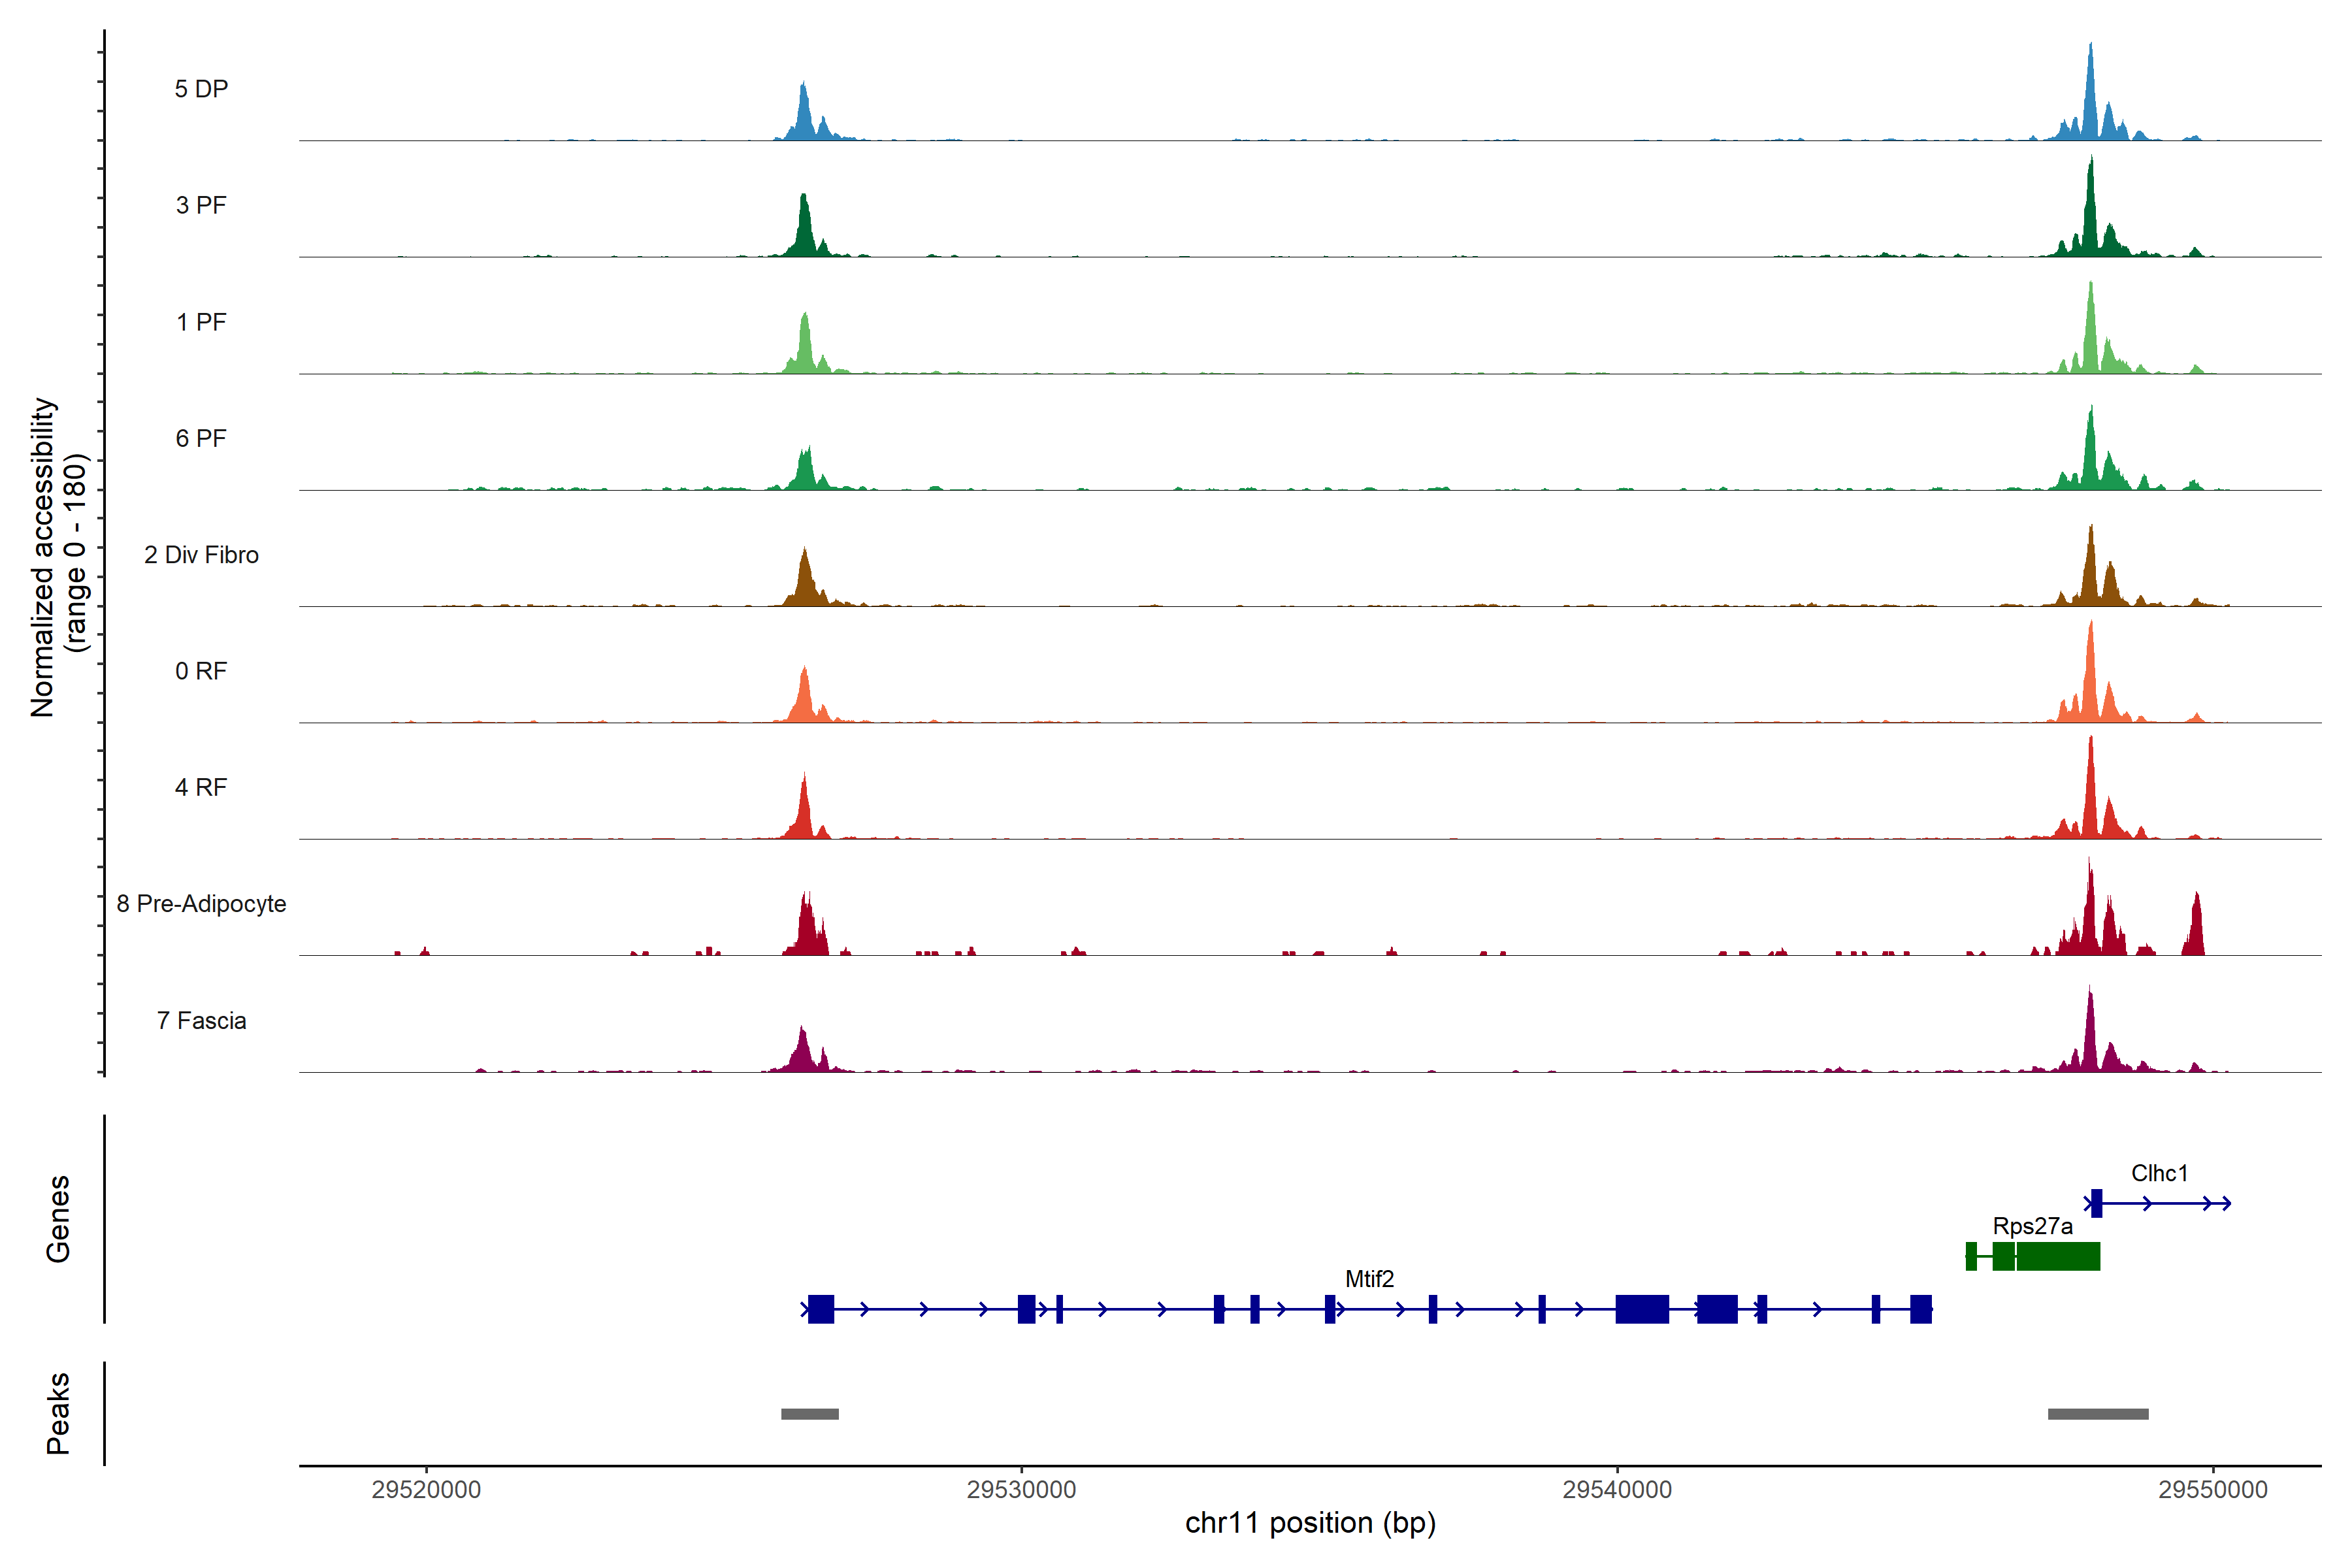Click the 3 PF track label
Screen dimensions: 2352x1568
coord(201,205)
